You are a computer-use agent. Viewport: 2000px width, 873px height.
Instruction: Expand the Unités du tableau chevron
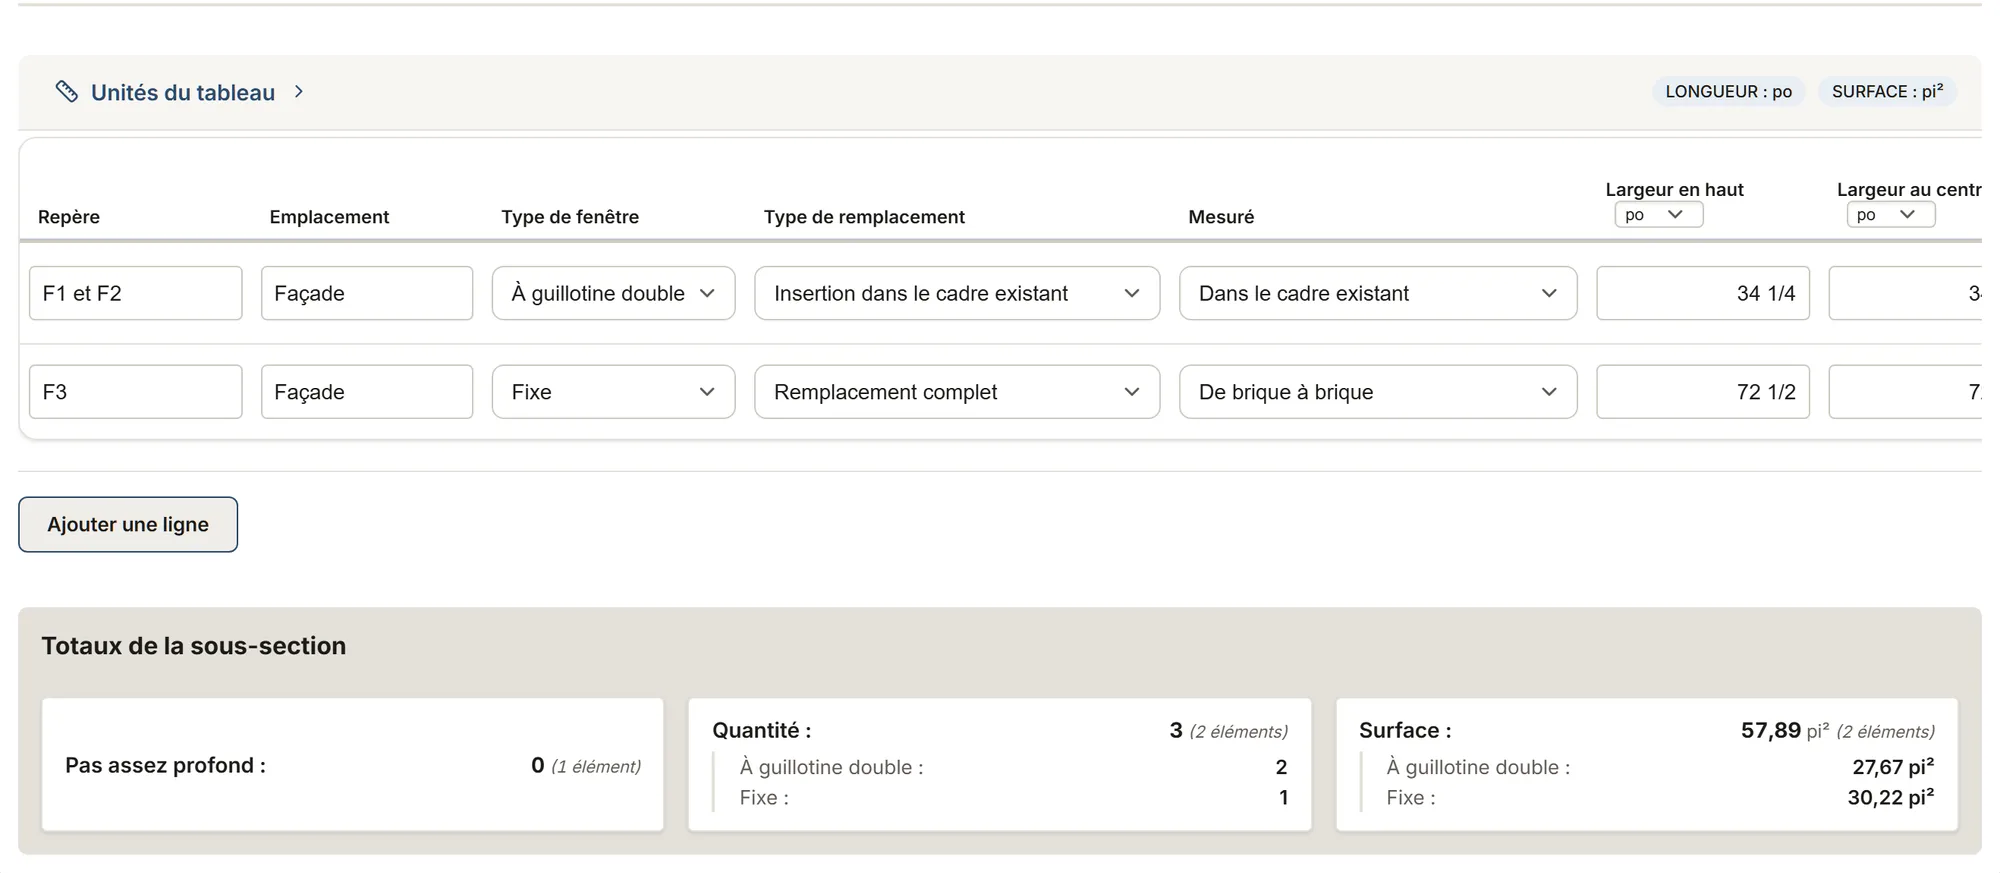pyautogui.click(x=299, y=92)
